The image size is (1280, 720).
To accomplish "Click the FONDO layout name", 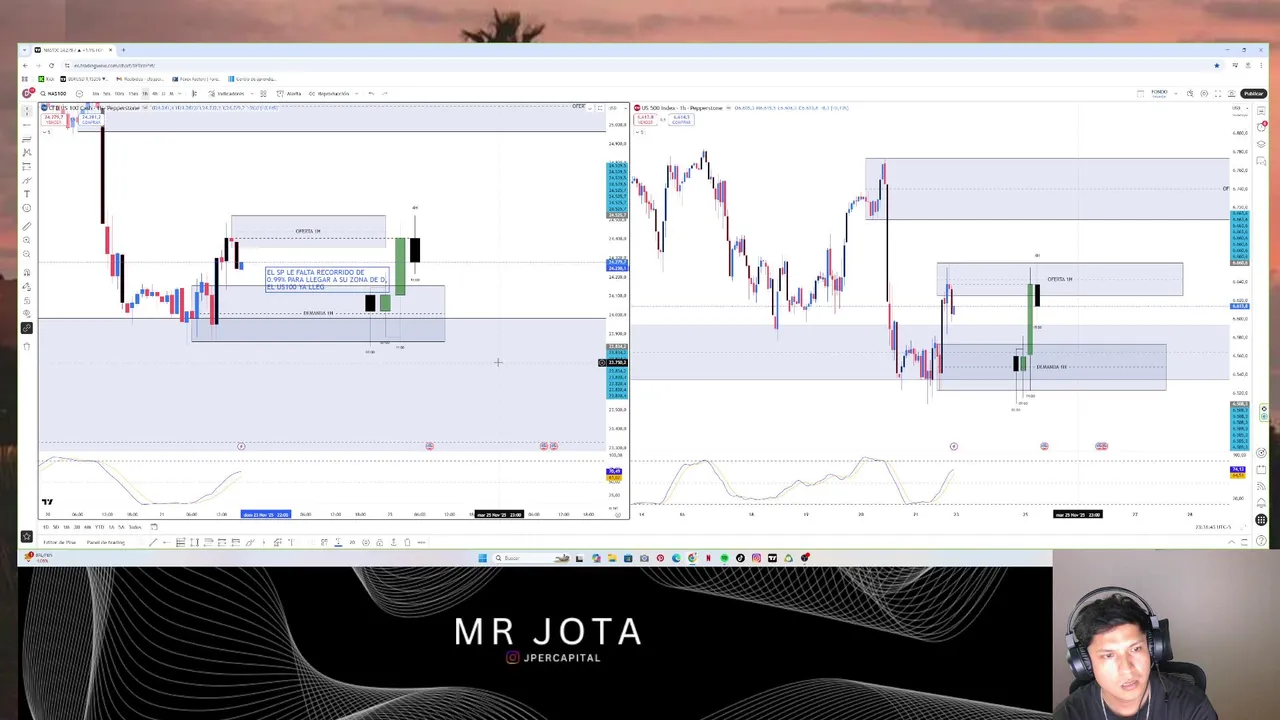I will click(1159, 92).
